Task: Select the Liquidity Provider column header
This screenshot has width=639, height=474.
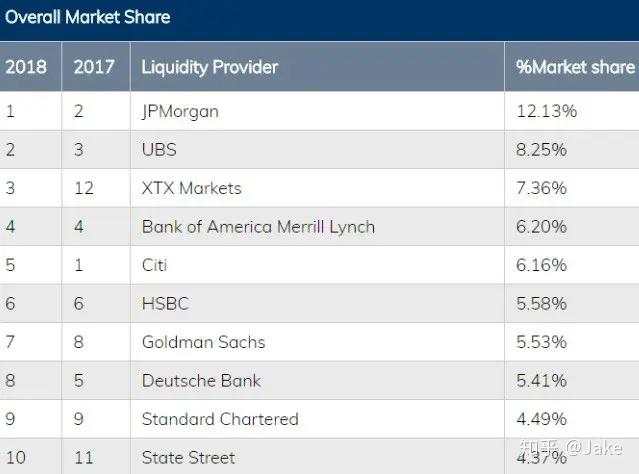Action: pos(210,67)
